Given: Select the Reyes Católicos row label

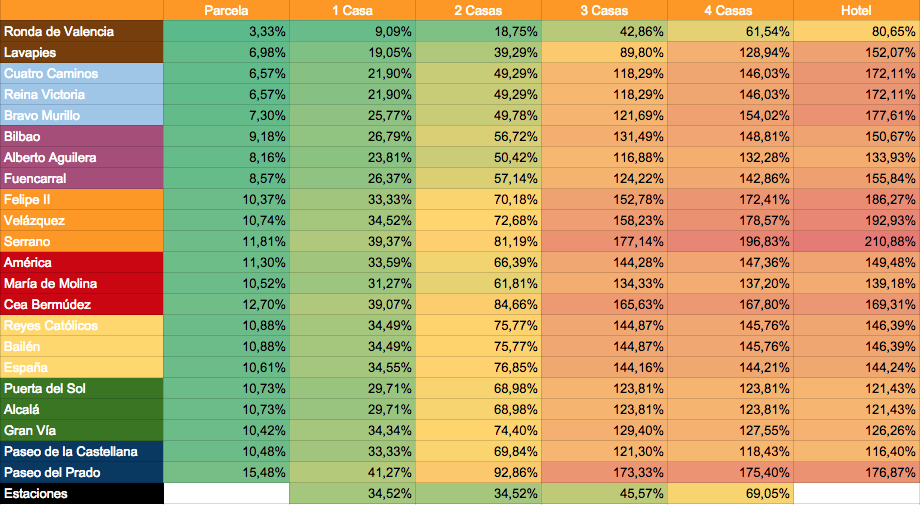Looking at the screenshot, I should pos(82,325).
